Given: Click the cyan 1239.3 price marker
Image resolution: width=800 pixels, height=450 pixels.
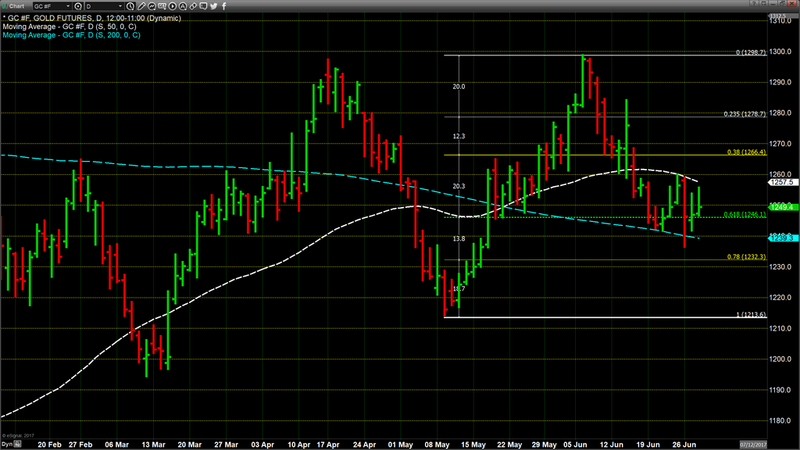Looking at the screenshot, I should 783,238.
